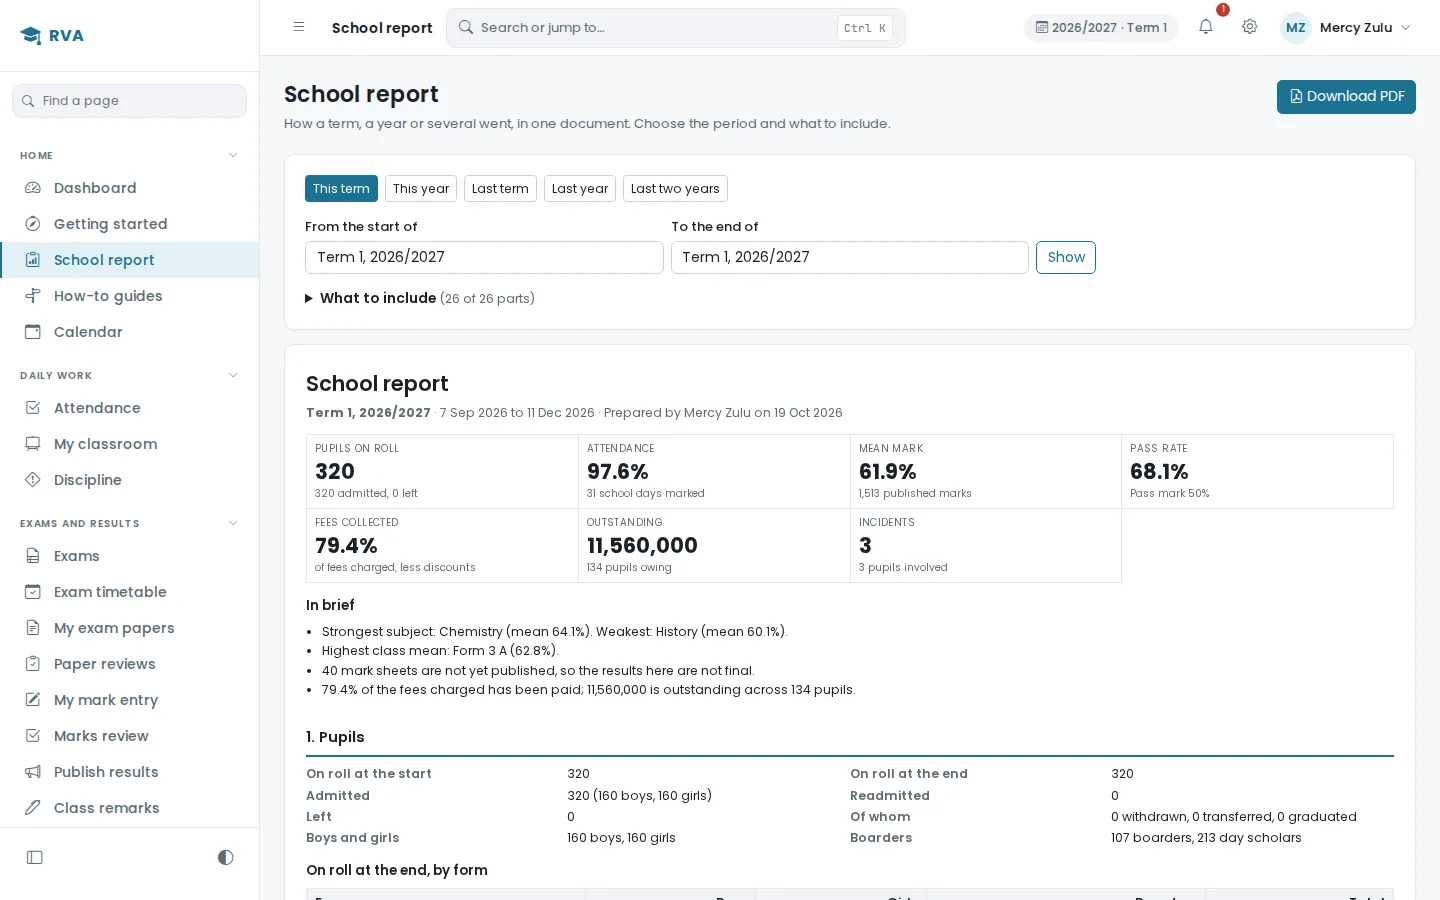Open the Exams page link
The image size is (1440, 900).
[130, 556]
